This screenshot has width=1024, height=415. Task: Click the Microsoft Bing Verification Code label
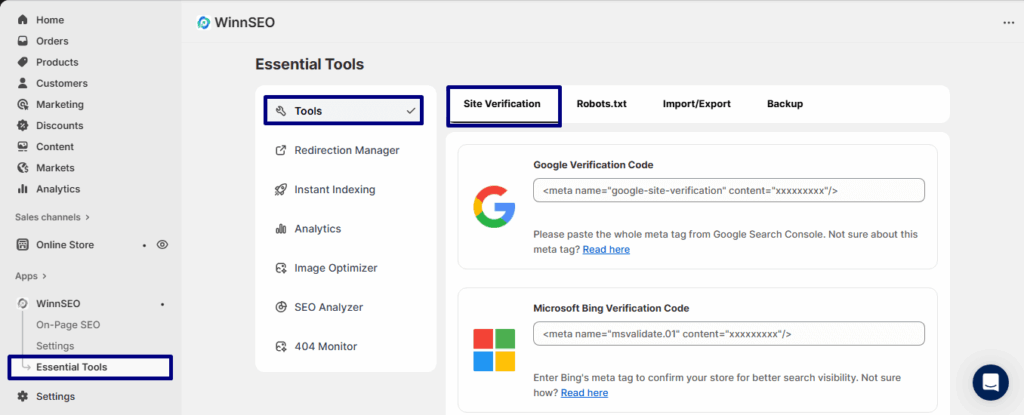coord(611,308)
